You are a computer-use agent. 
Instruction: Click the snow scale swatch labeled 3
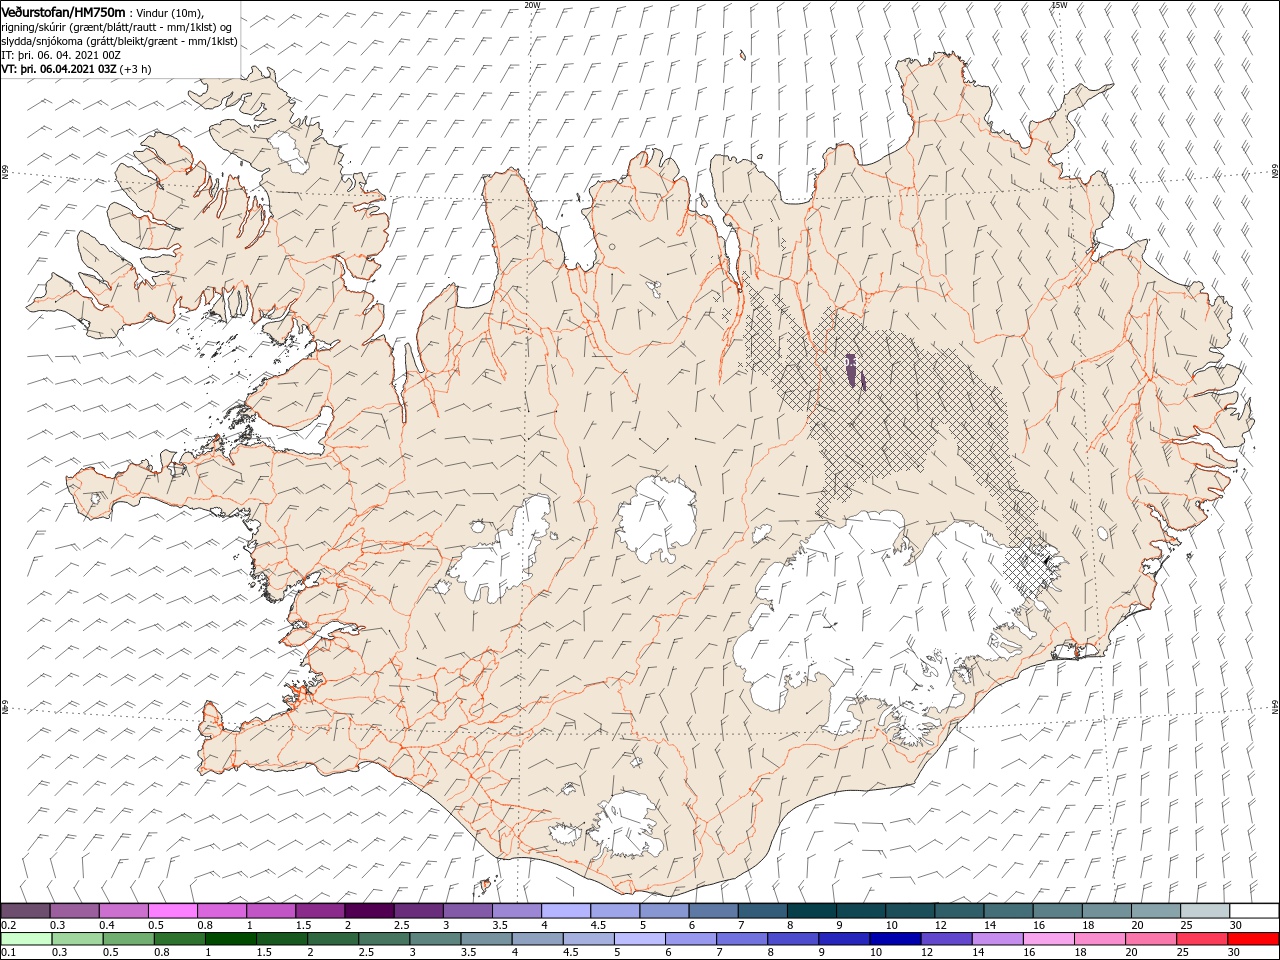pyautogui.click(x=467, y=910)
